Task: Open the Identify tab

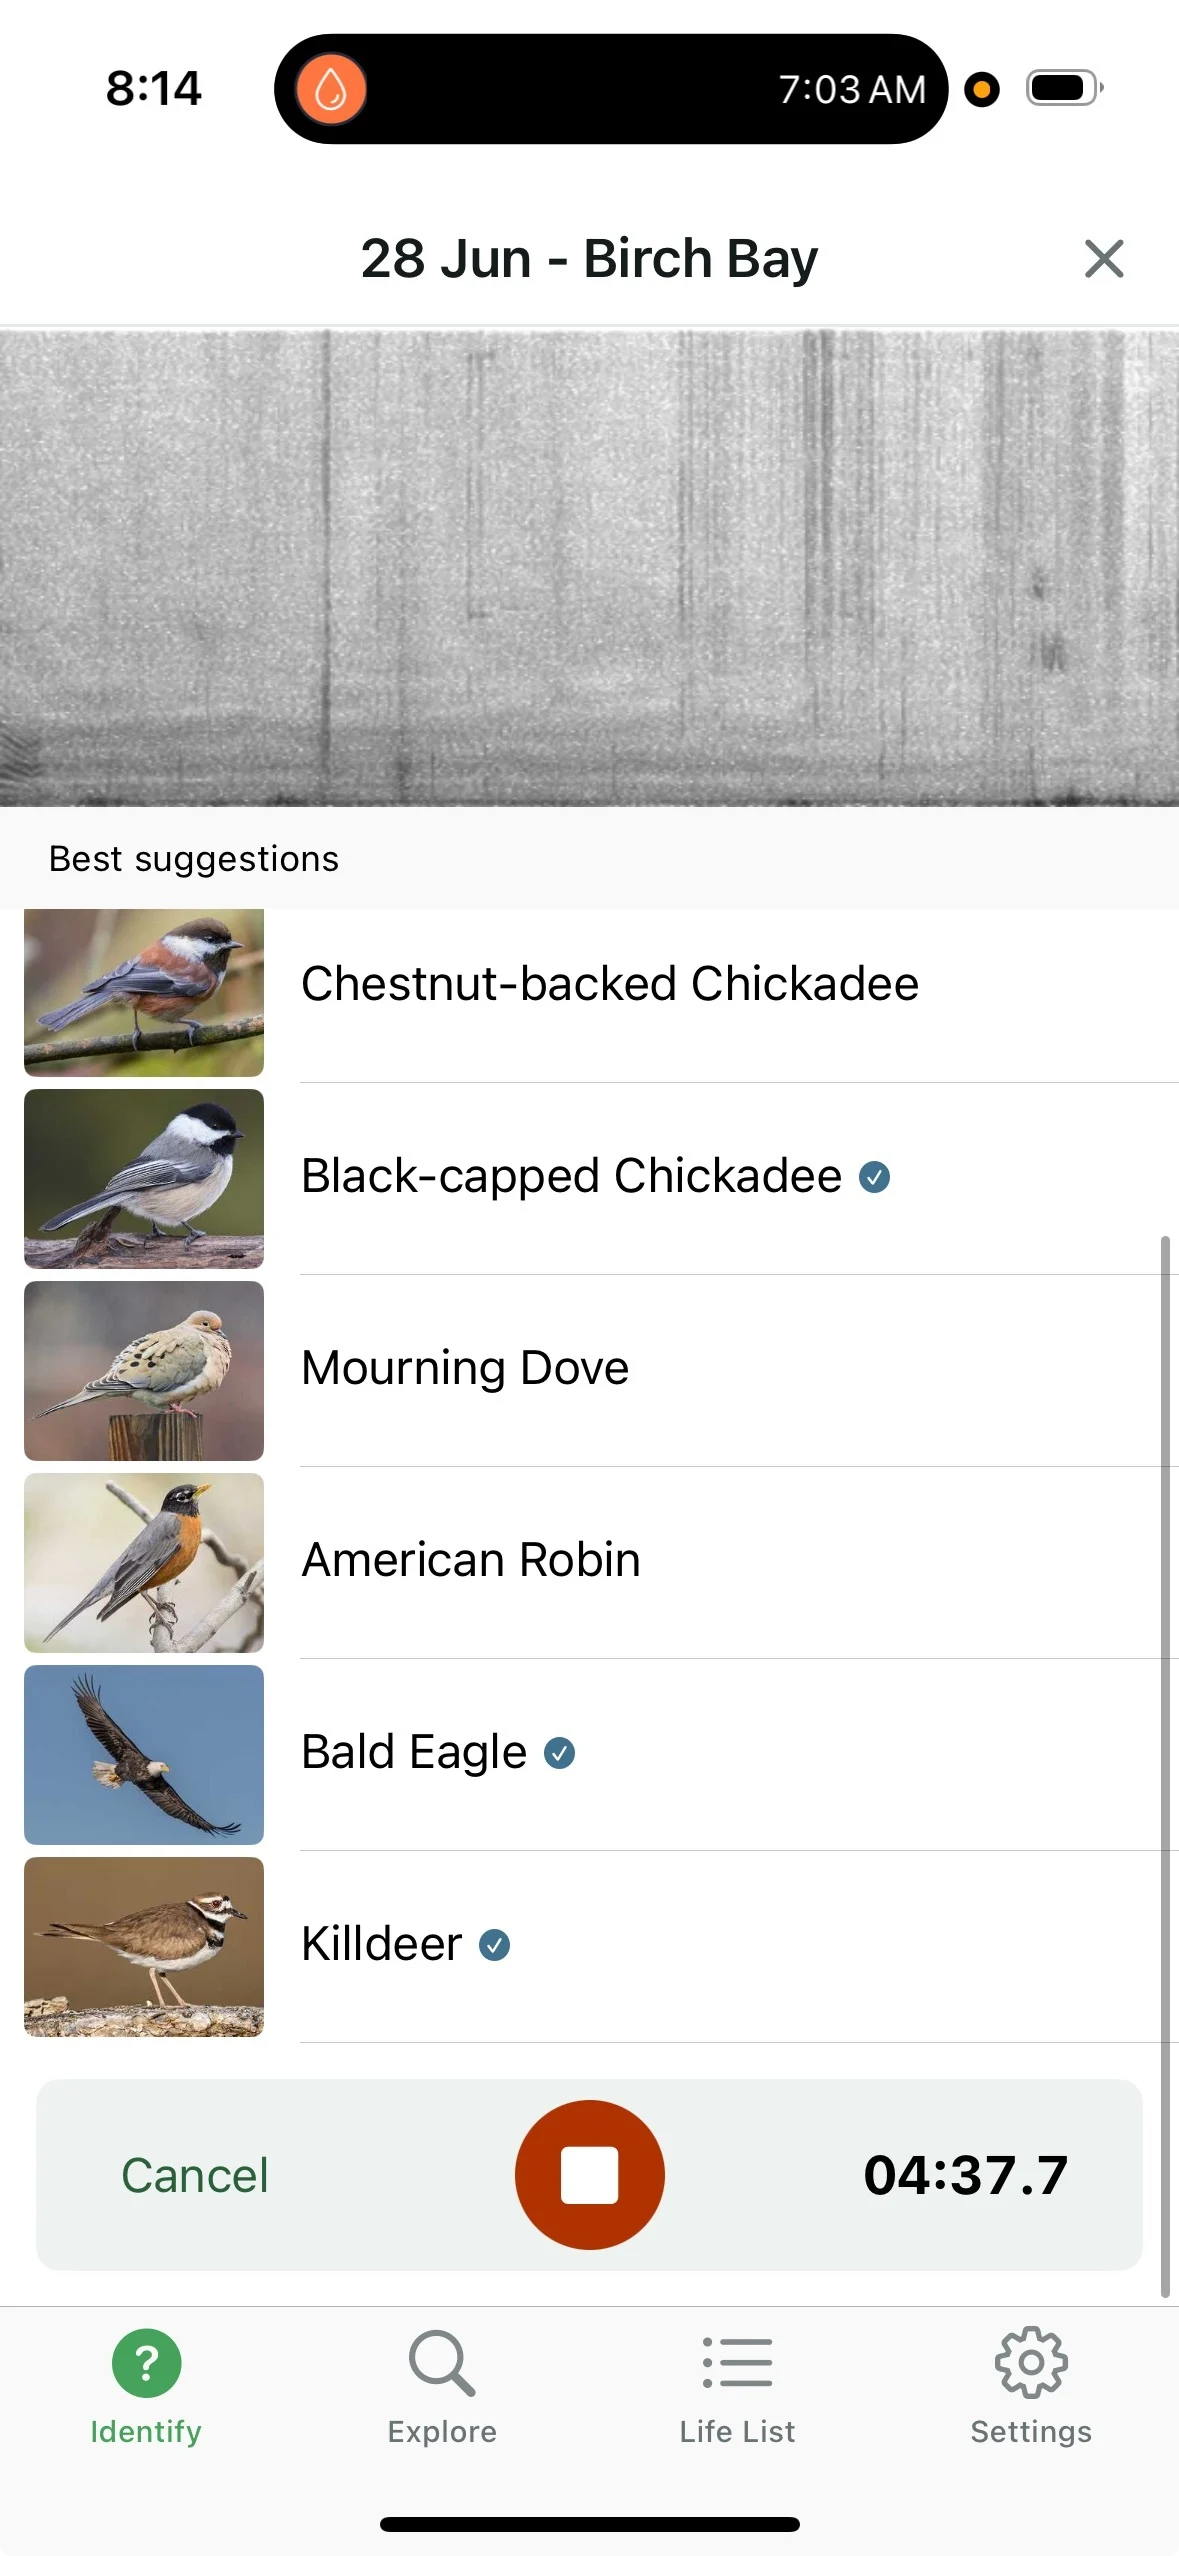Action: point(146,2386)
